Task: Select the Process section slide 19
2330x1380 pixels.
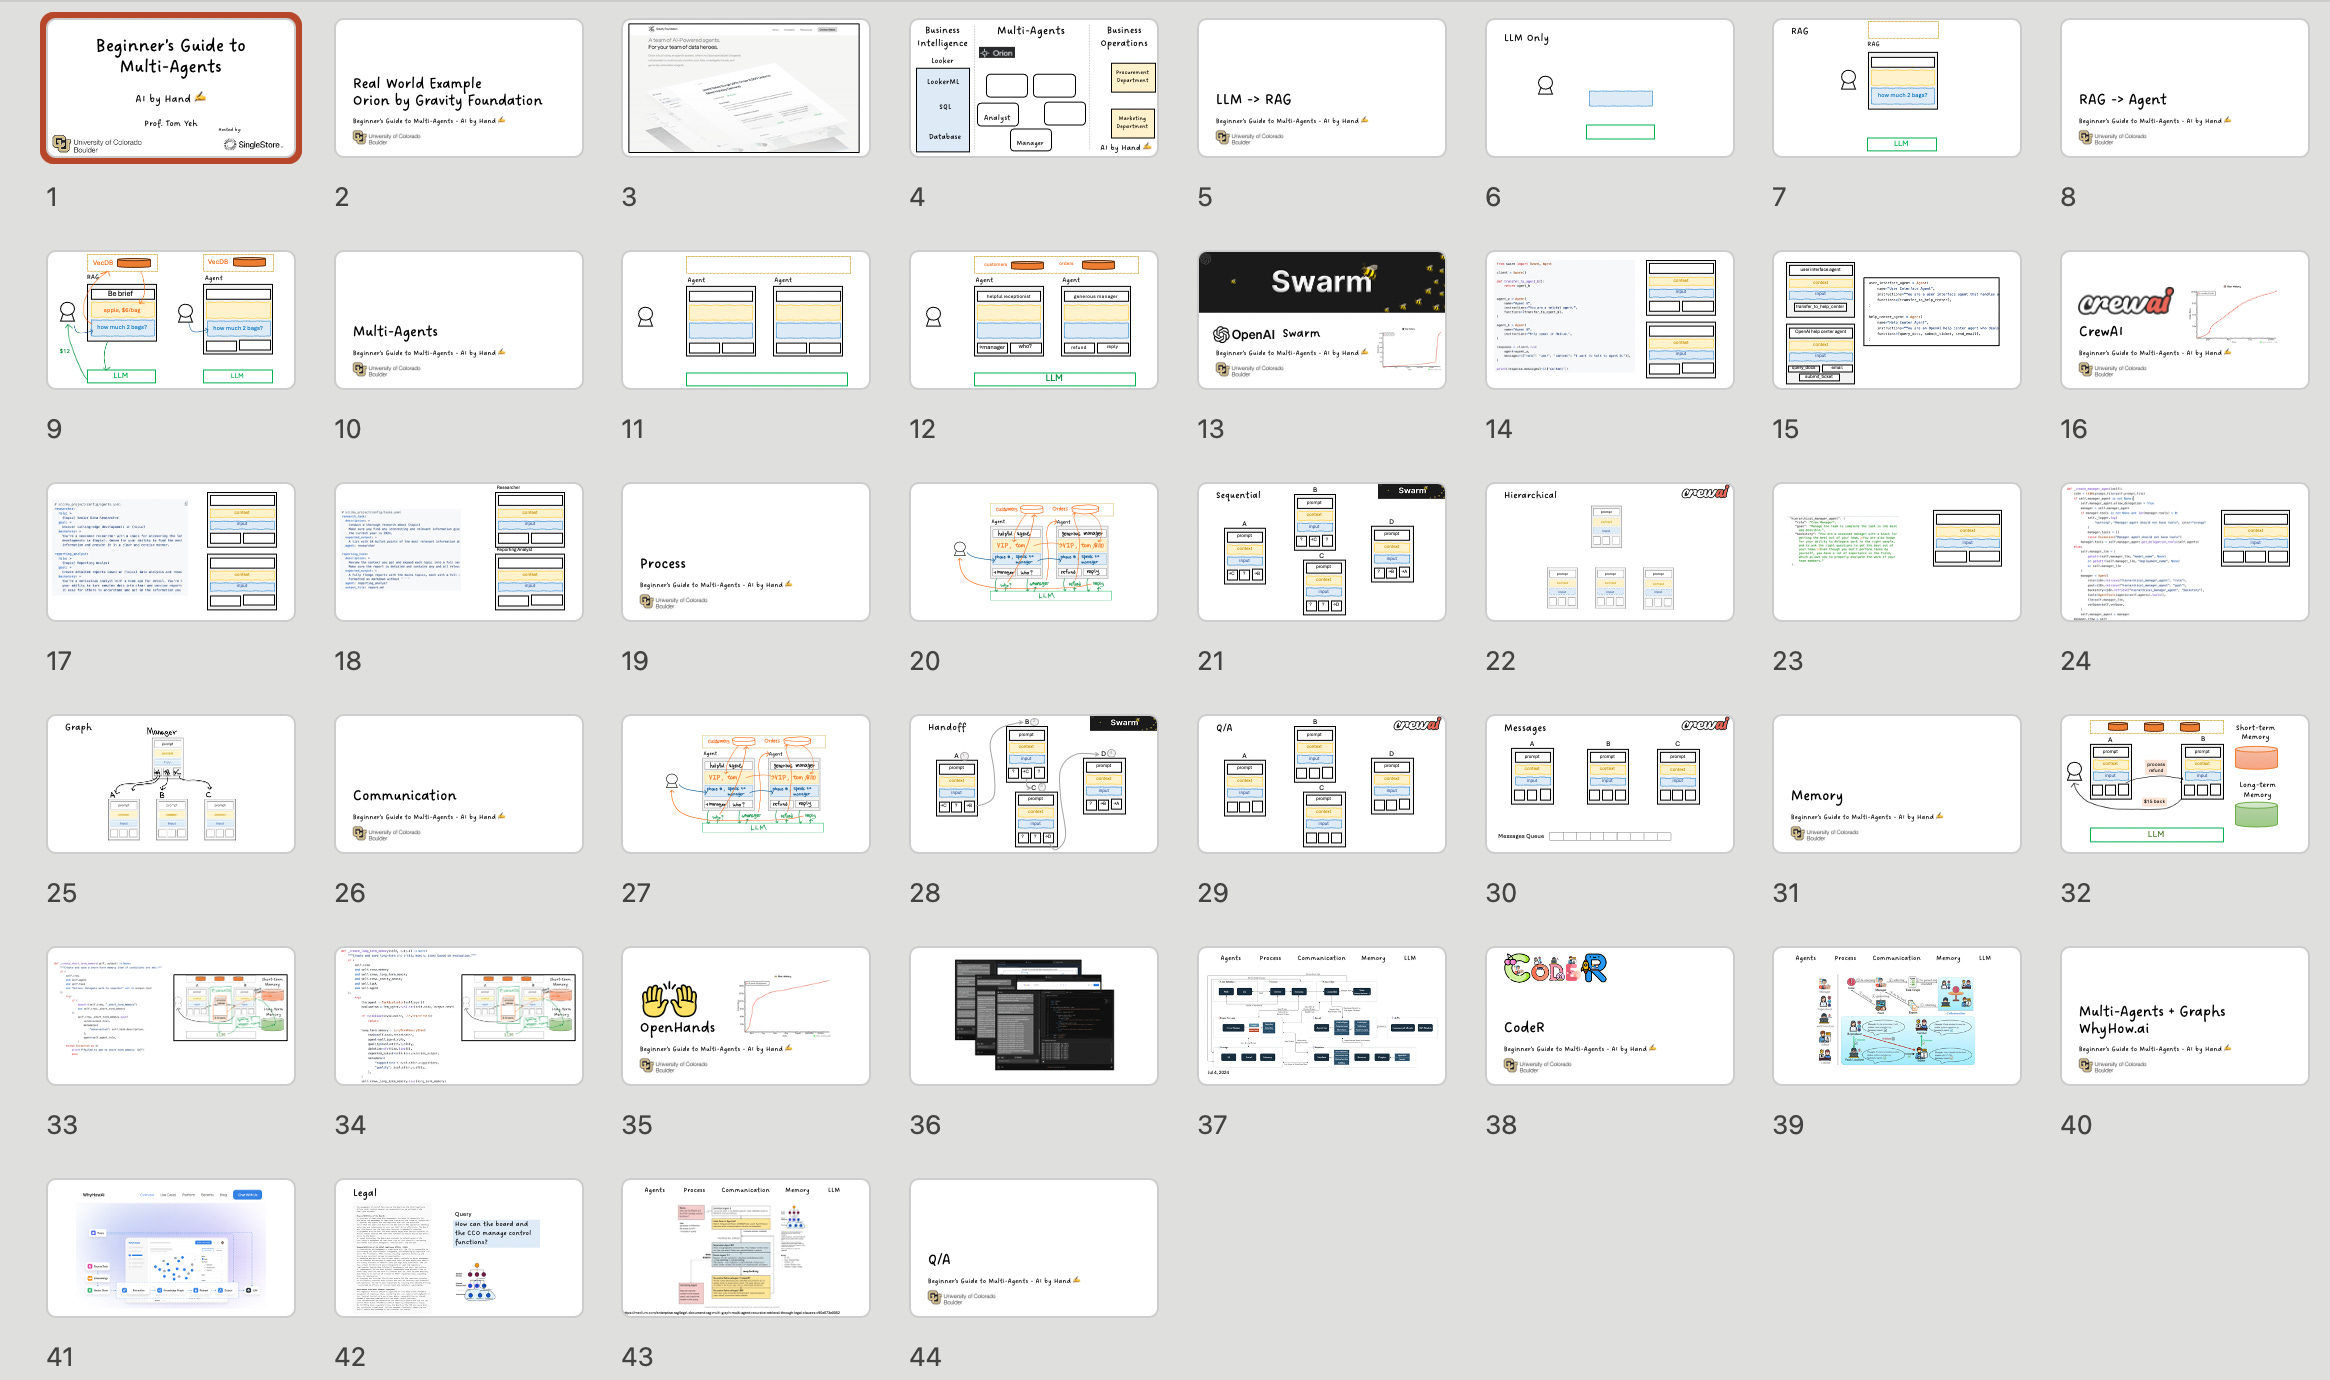Action: tap(746, 552)
